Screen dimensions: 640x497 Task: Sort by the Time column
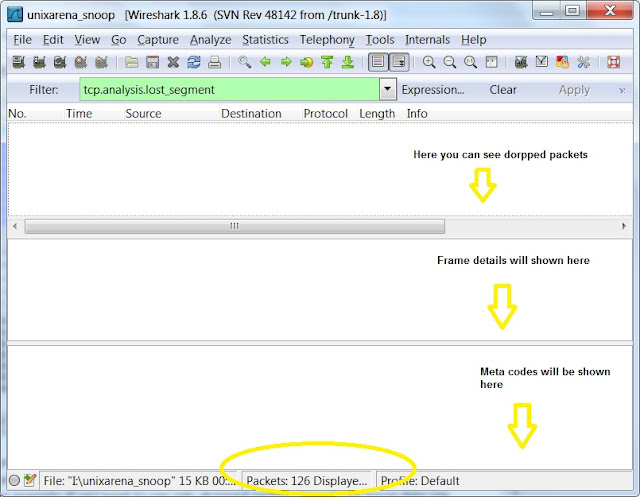(95, 113)
